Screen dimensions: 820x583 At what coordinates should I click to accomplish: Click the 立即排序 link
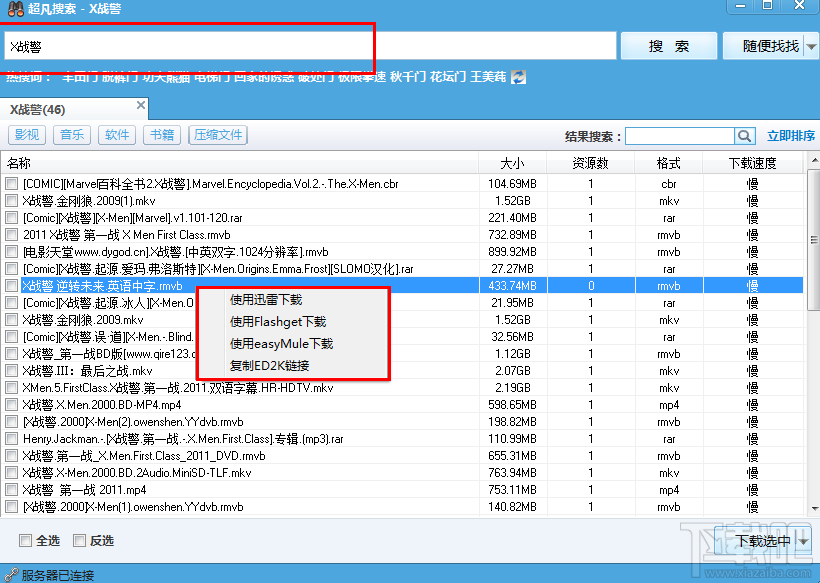pos(791,136)
